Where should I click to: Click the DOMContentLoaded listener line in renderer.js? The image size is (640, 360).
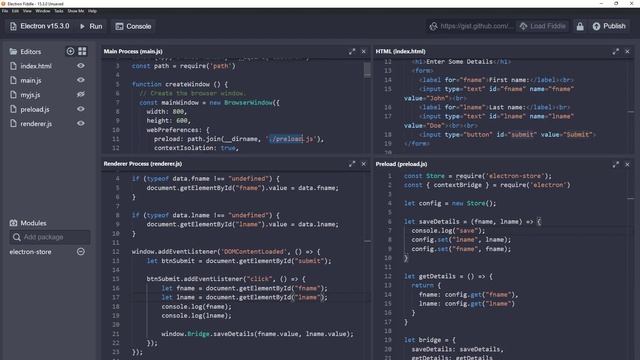click(226, 252)
